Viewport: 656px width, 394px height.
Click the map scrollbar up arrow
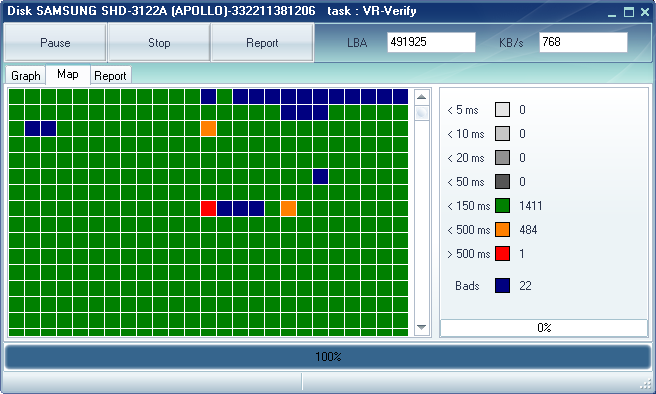[x=422, y=97]
